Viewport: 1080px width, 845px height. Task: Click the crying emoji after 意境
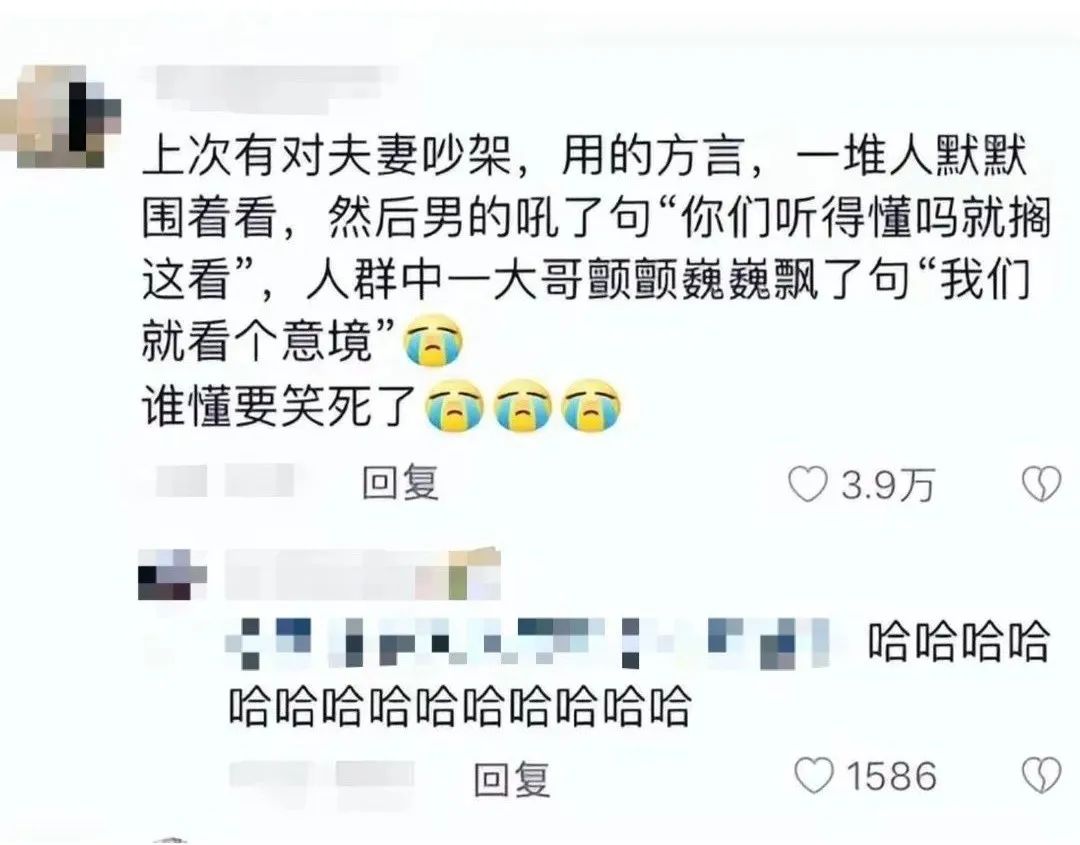tap(434, 340)
